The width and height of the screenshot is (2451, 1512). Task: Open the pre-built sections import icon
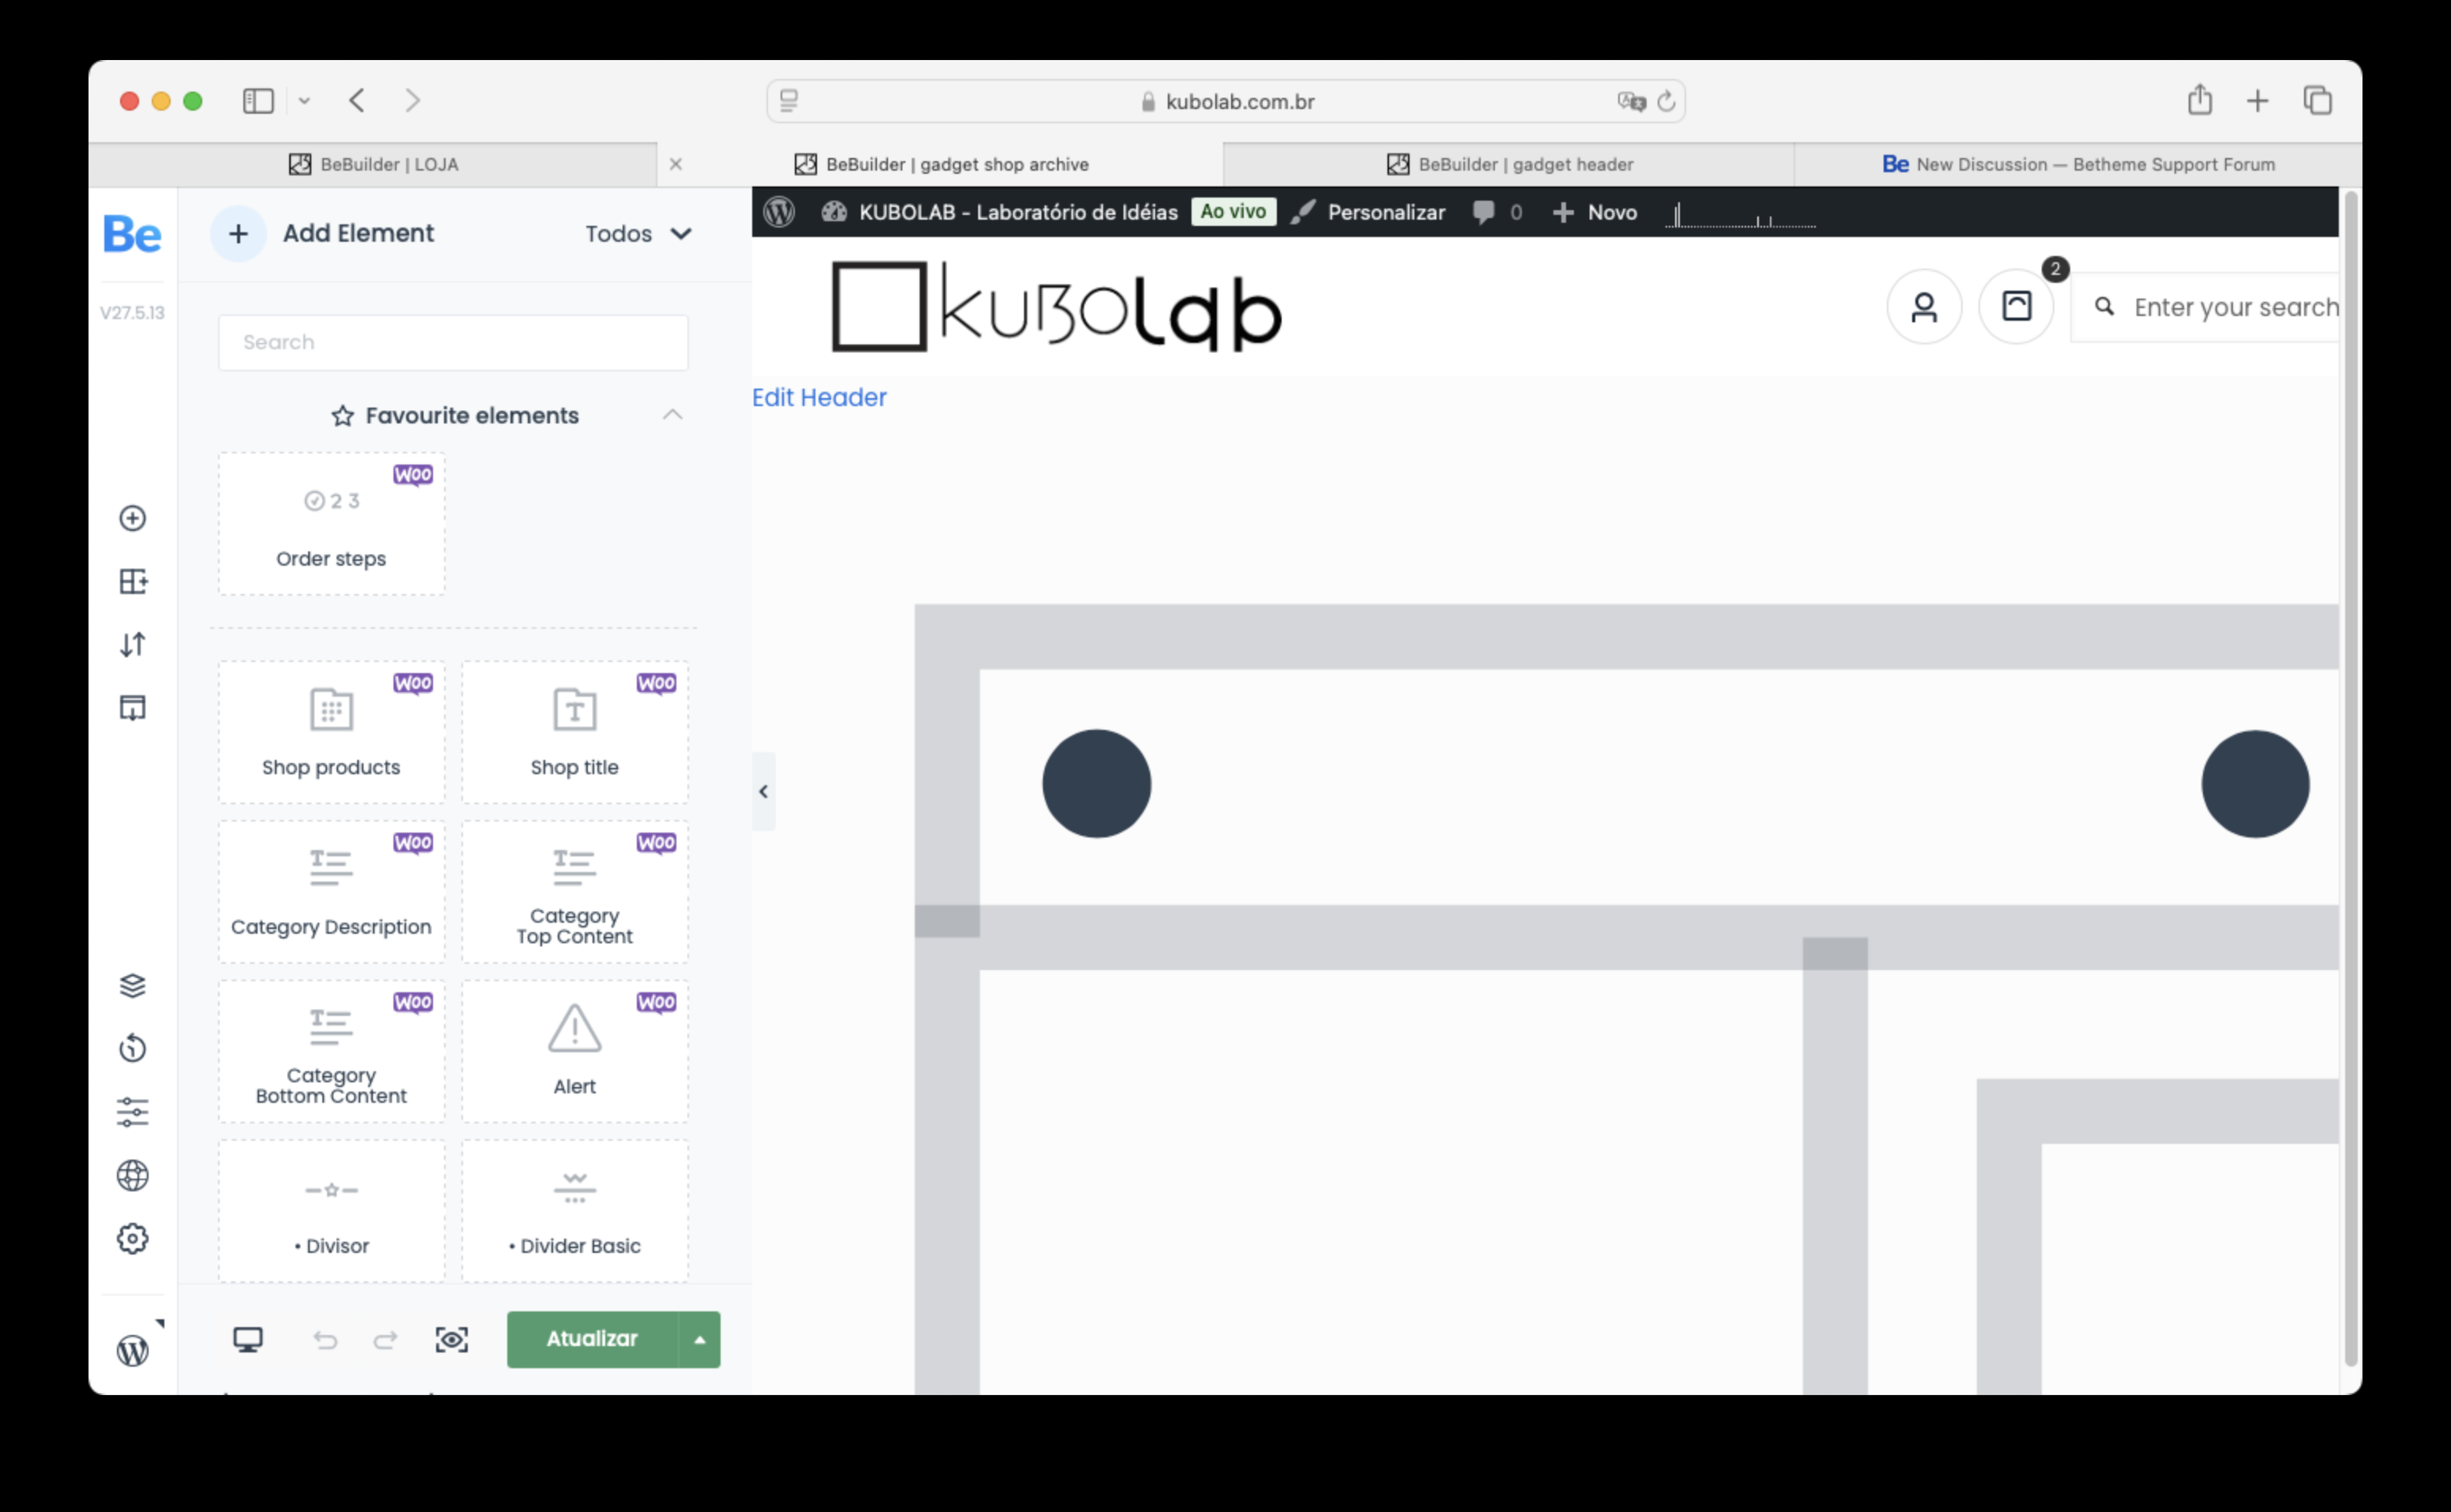pos(133,708)
